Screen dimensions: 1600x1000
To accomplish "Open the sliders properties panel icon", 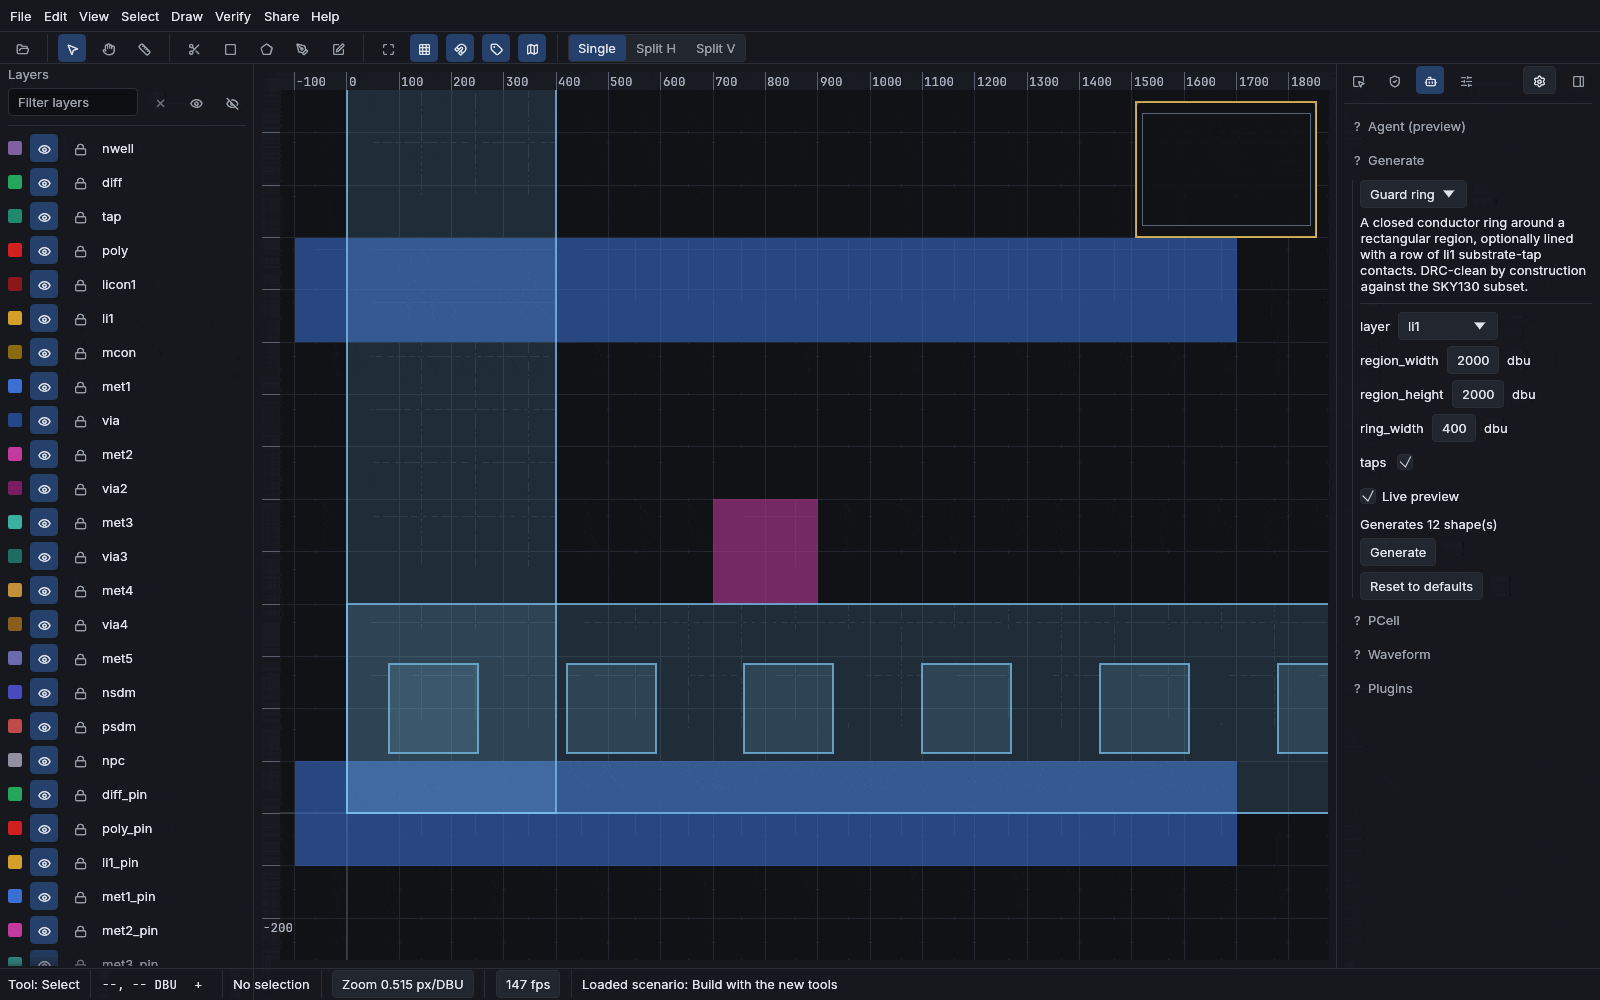I will pos(1466,82).
